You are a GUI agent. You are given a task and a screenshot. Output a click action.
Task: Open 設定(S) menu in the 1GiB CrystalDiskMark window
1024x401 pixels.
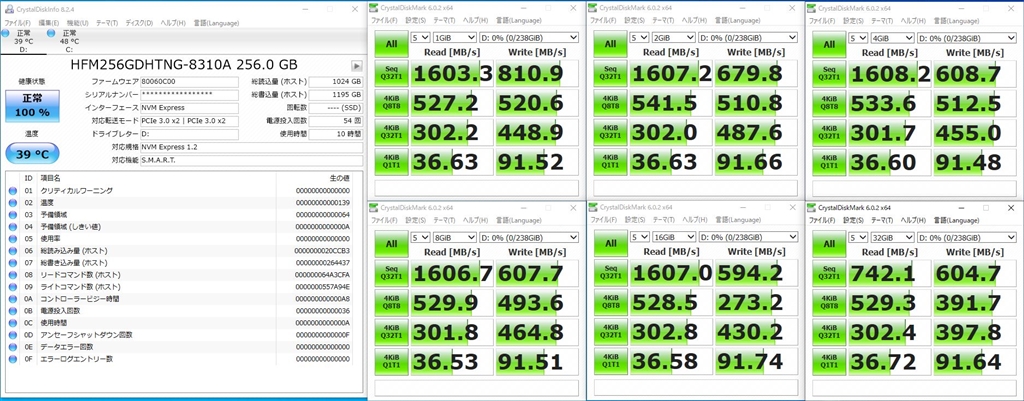(x=415, y=20)
